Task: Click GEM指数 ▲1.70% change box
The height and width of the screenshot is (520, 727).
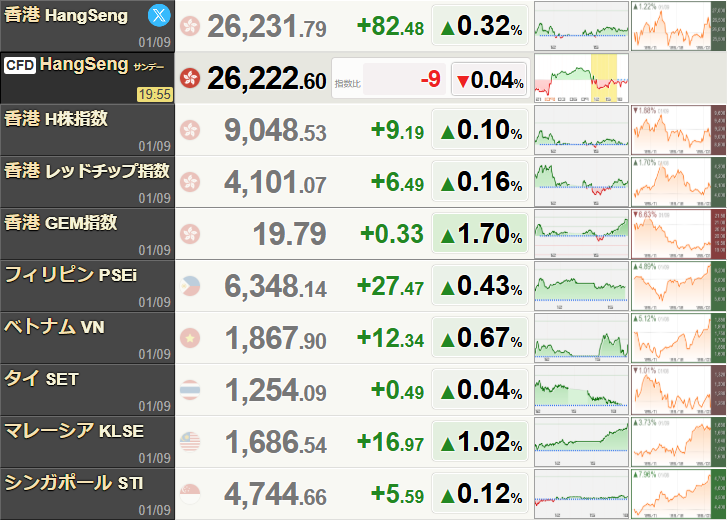Action: (x=480, y=233)
